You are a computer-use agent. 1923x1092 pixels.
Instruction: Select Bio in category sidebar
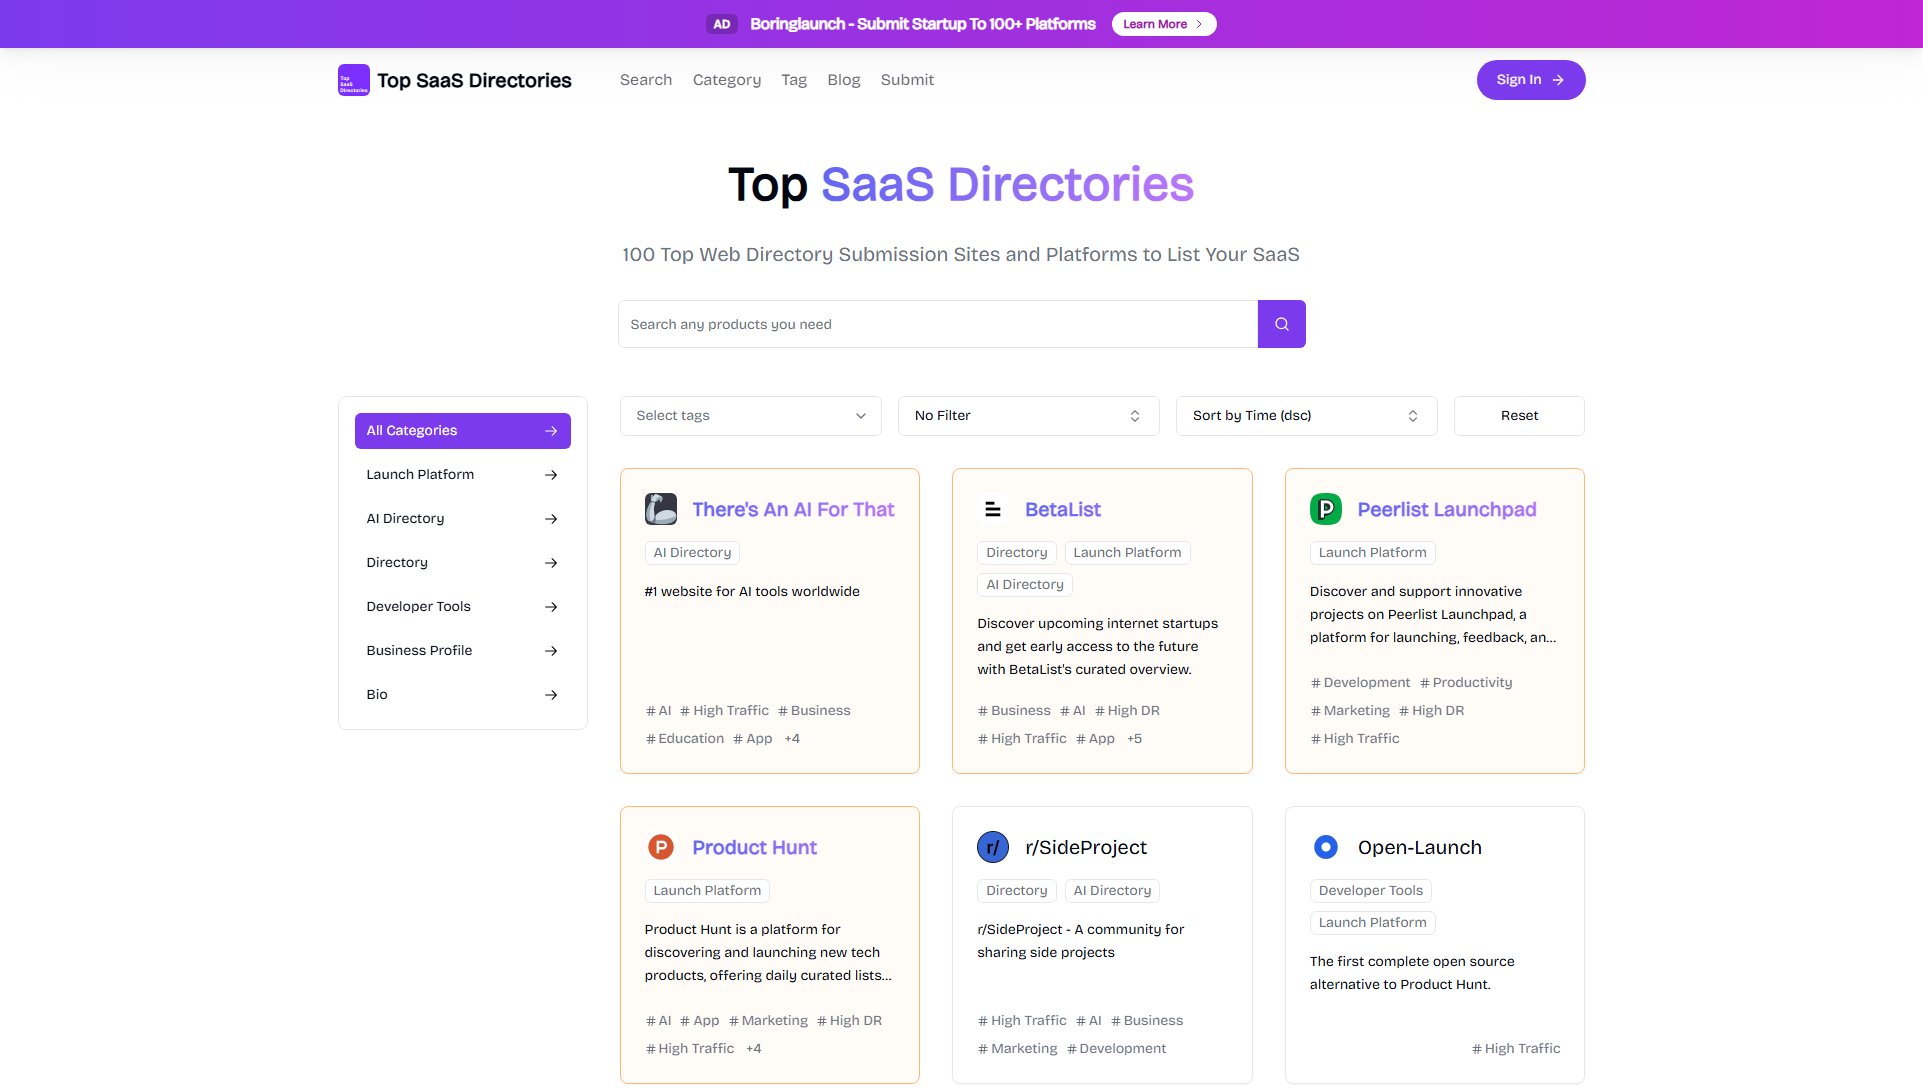tap(463, 695)
